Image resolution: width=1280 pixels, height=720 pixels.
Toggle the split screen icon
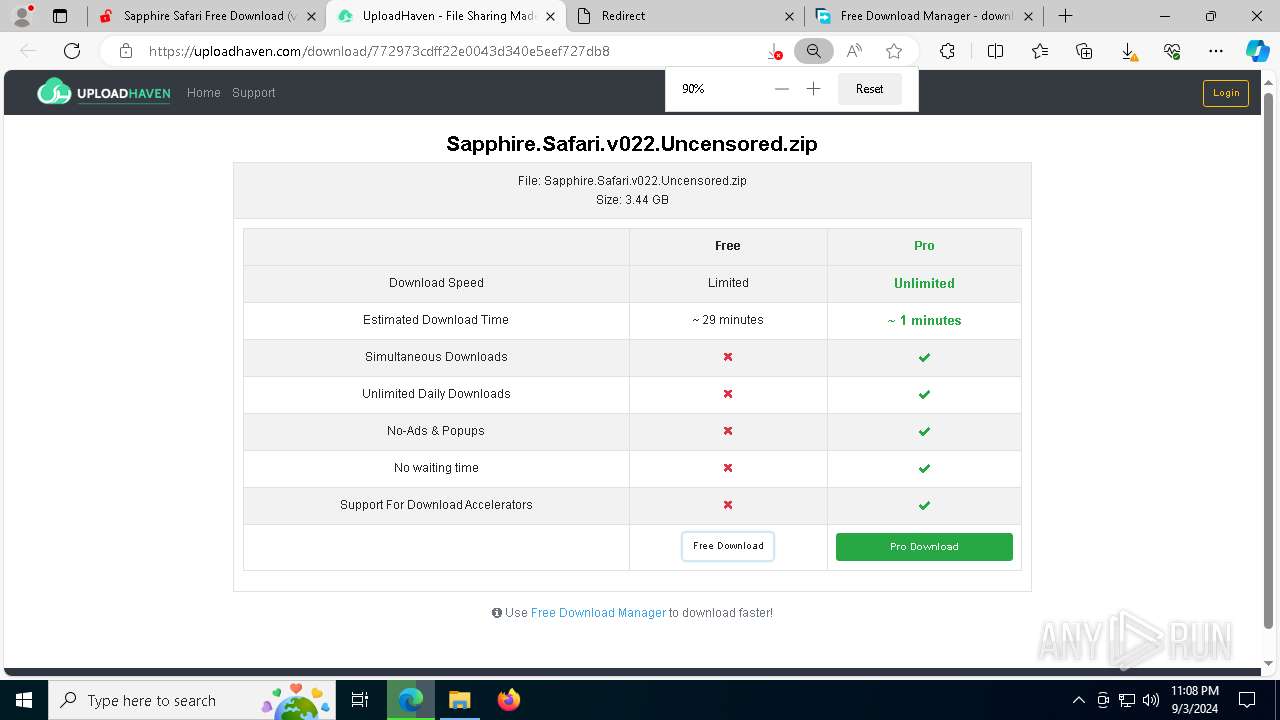[x=995, y=51]
